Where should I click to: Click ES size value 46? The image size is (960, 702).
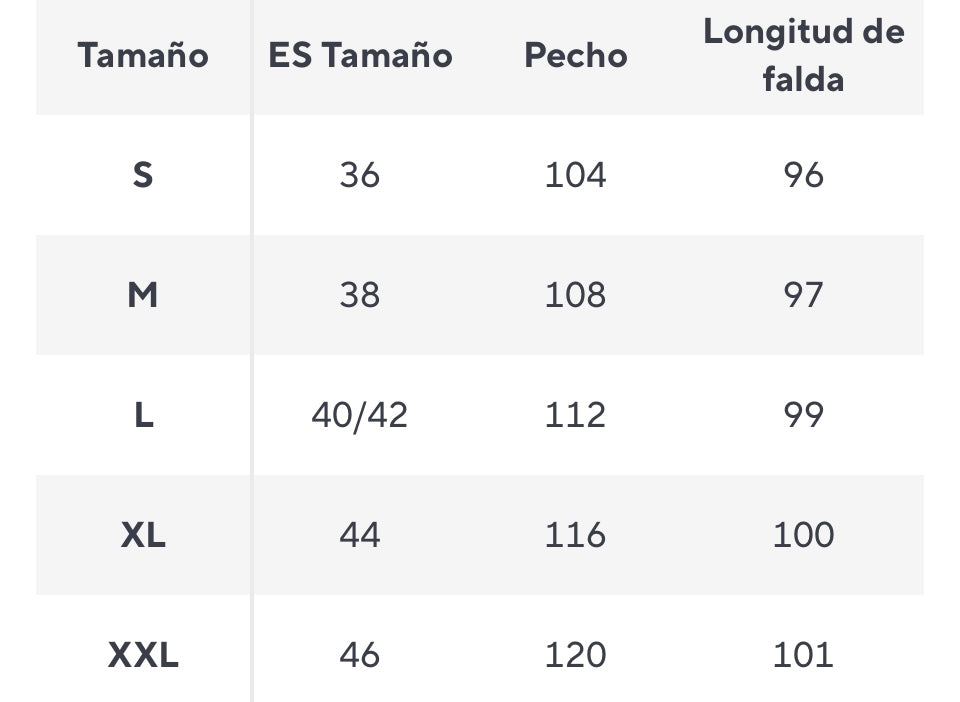360,655
